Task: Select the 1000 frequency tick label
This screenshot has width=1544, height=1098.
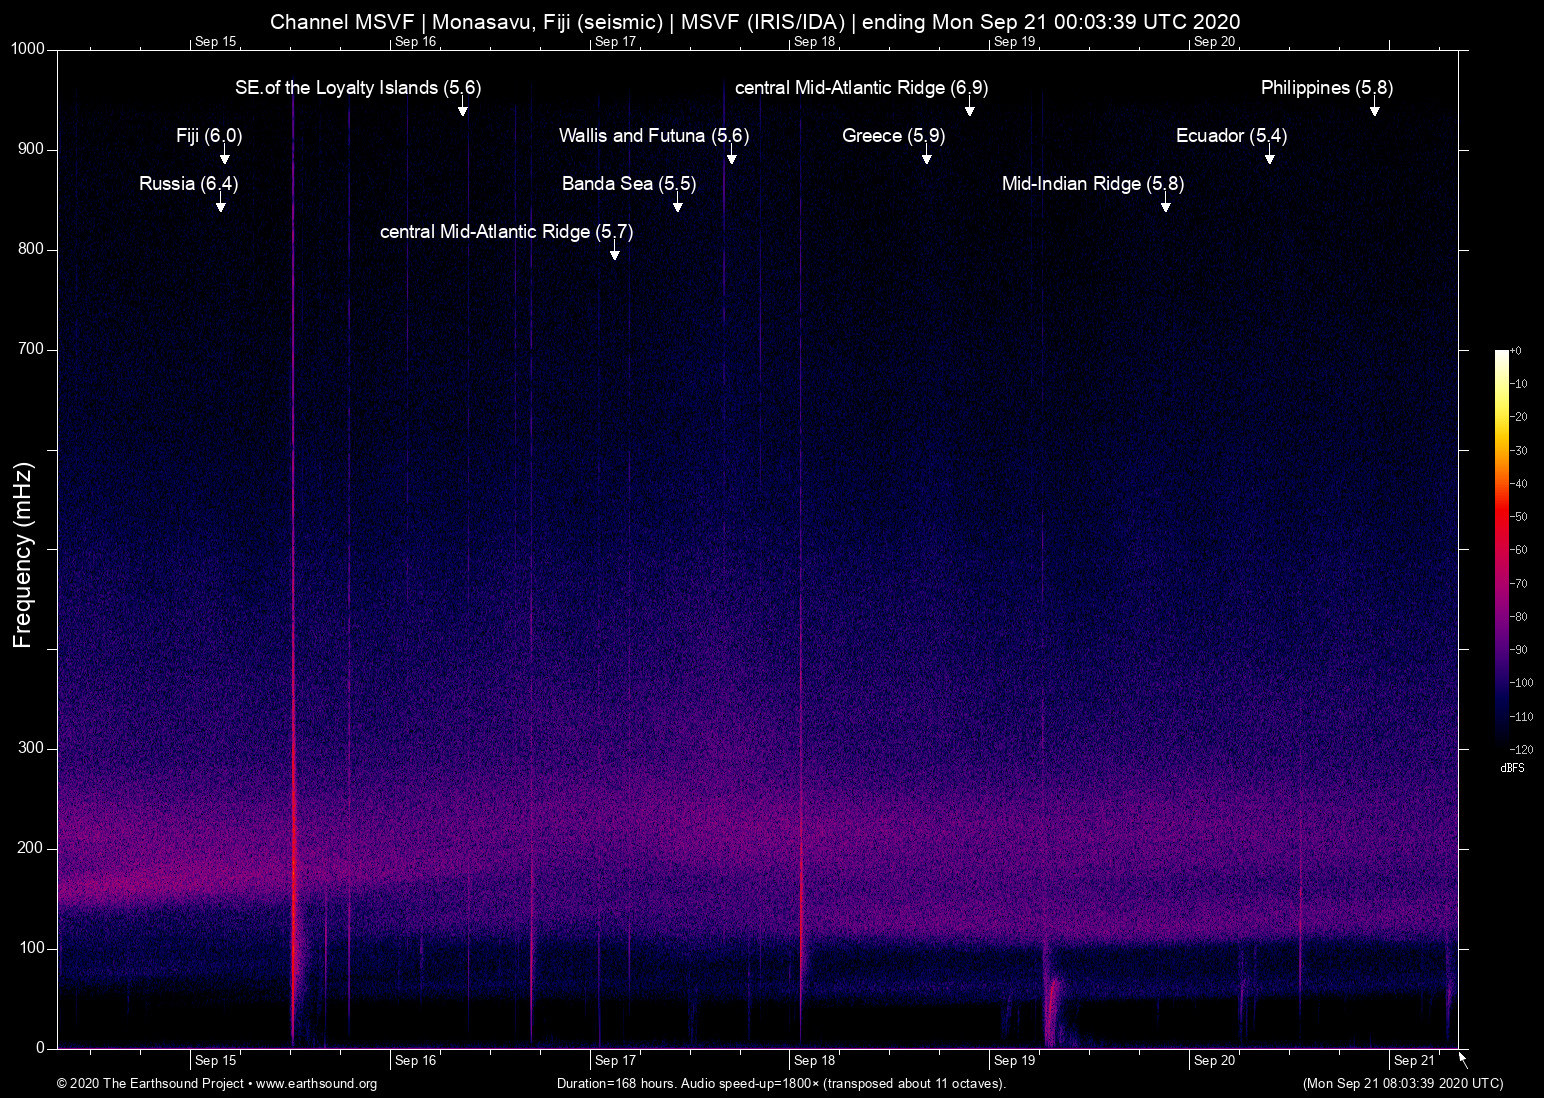Action: (28, 49)
